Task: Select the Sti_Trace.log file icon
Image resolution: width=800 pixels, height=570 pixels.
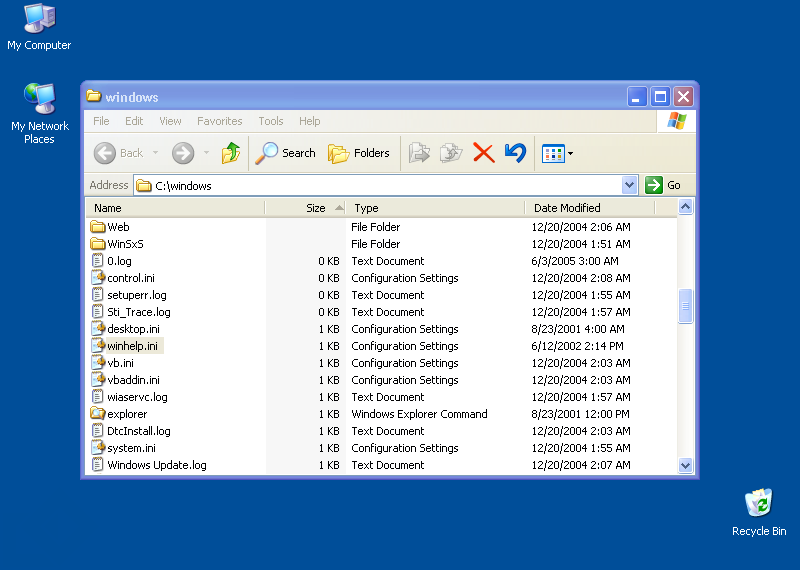Action: click(97, 312)
